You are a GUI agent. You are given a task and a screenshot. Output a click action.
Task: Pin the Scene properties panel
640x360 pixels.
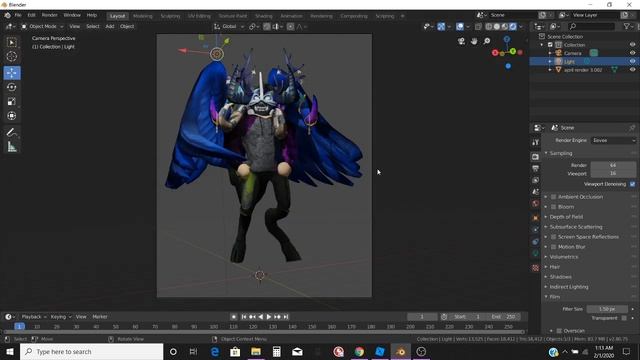tap(632, 128)
